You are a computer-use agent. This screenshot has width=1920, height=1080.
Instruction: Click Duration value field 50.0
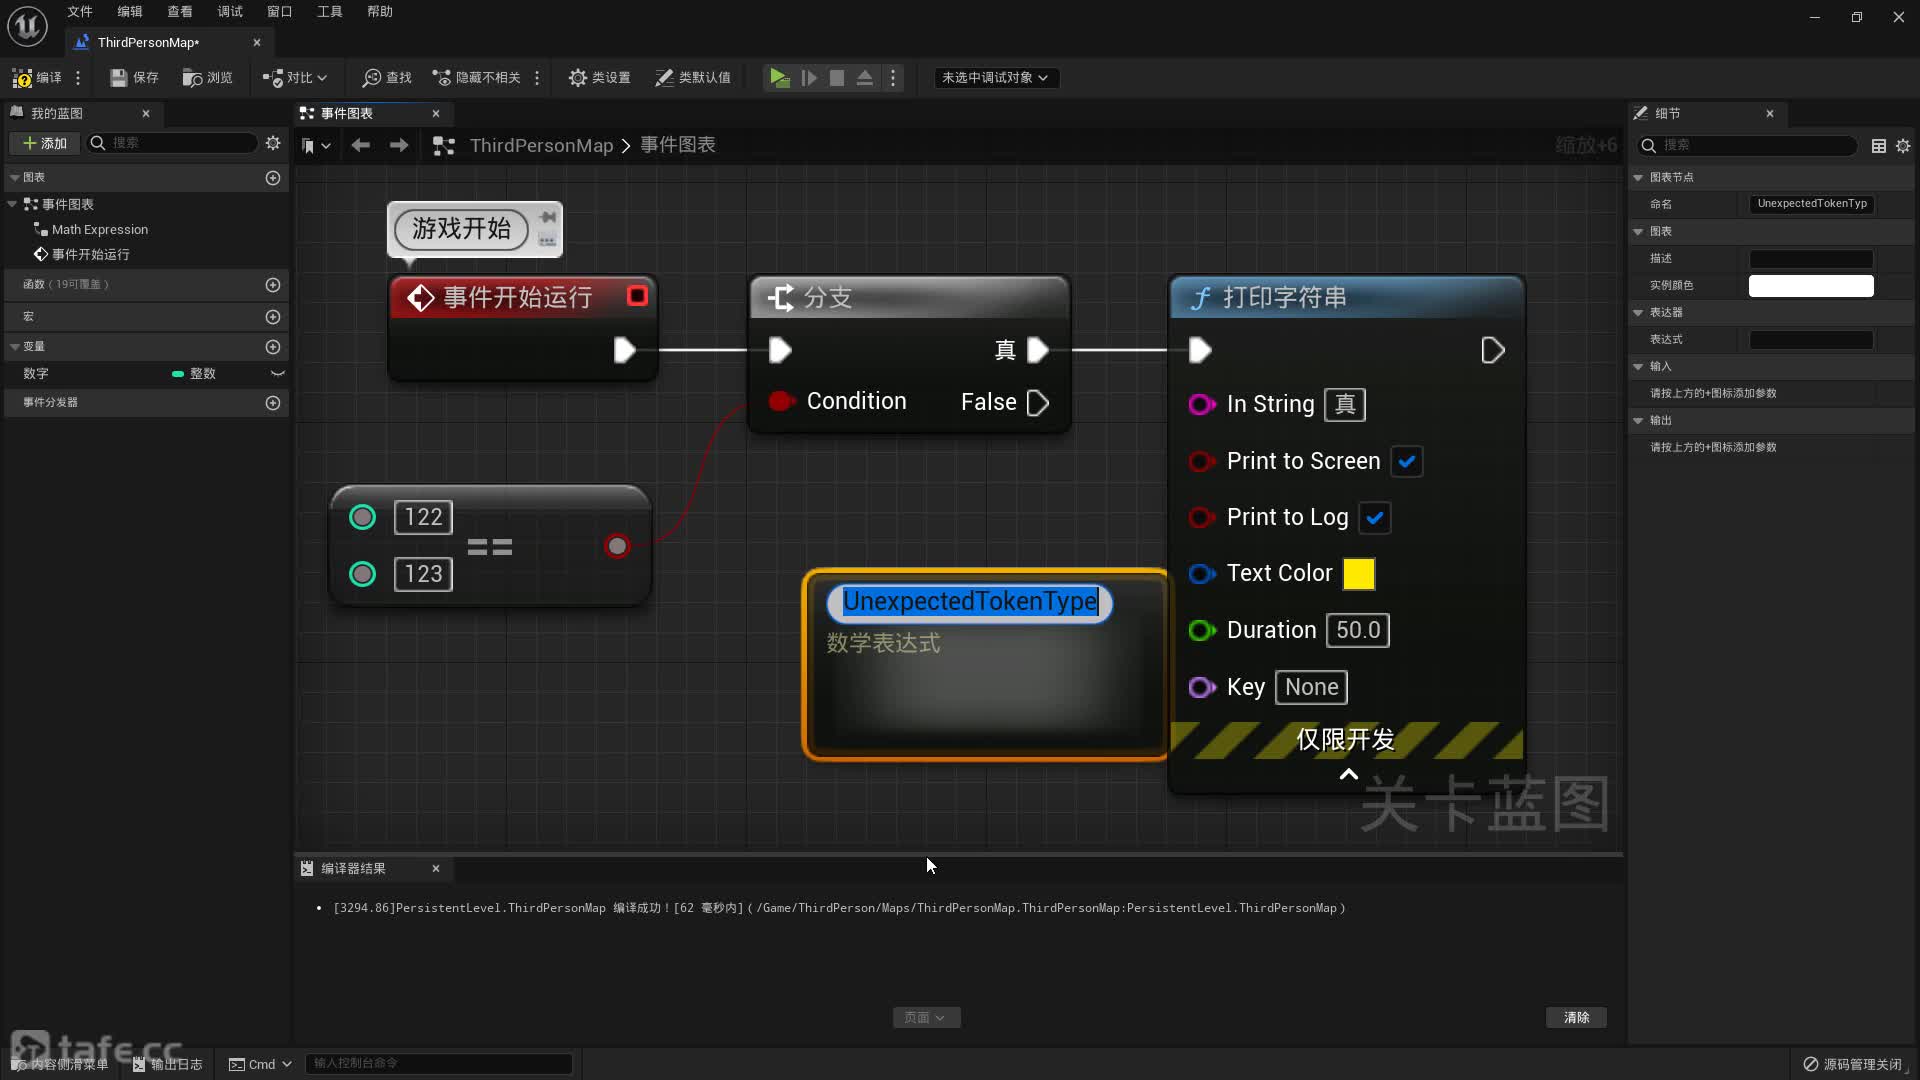1358,631
